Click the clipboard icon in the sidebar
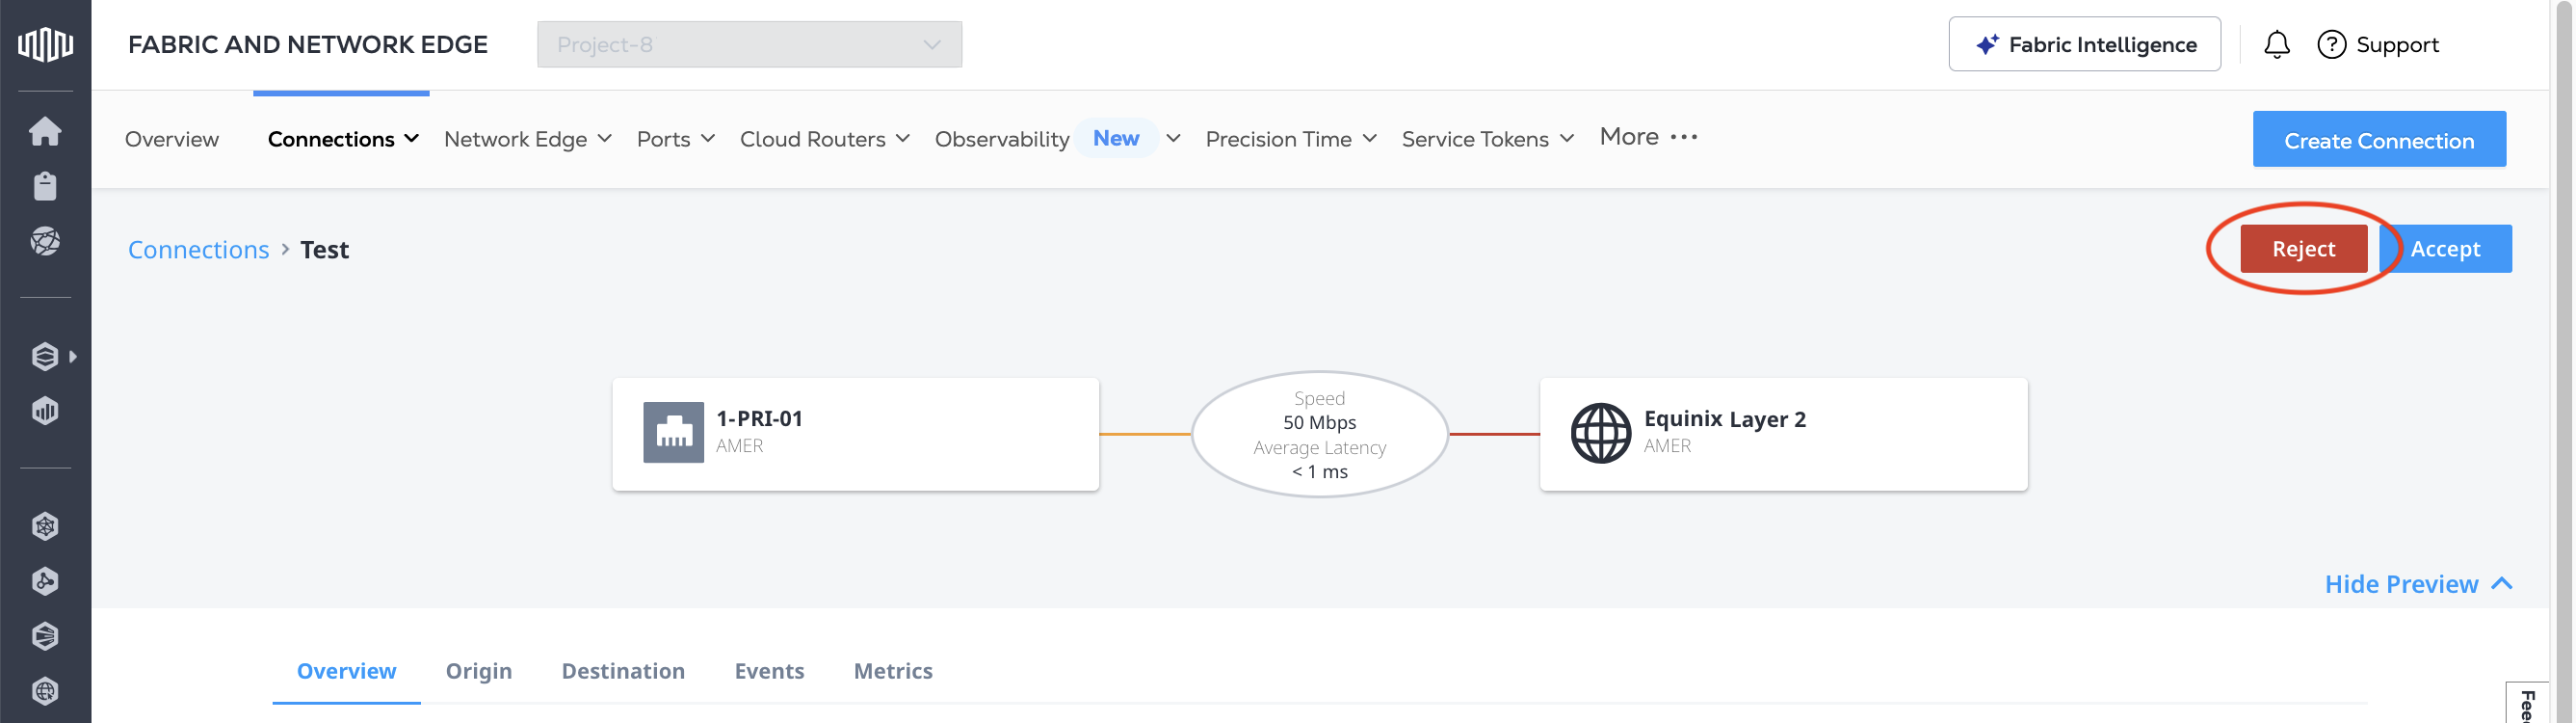 click(x=45, y=186)
